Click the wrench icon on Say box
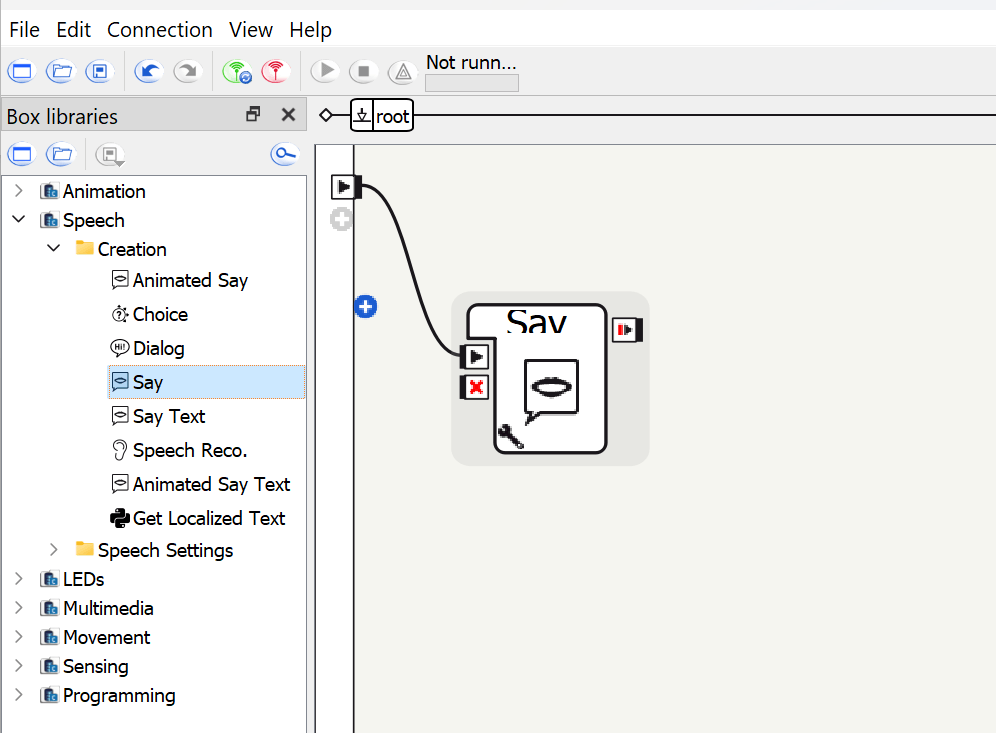 click(509, 436)
